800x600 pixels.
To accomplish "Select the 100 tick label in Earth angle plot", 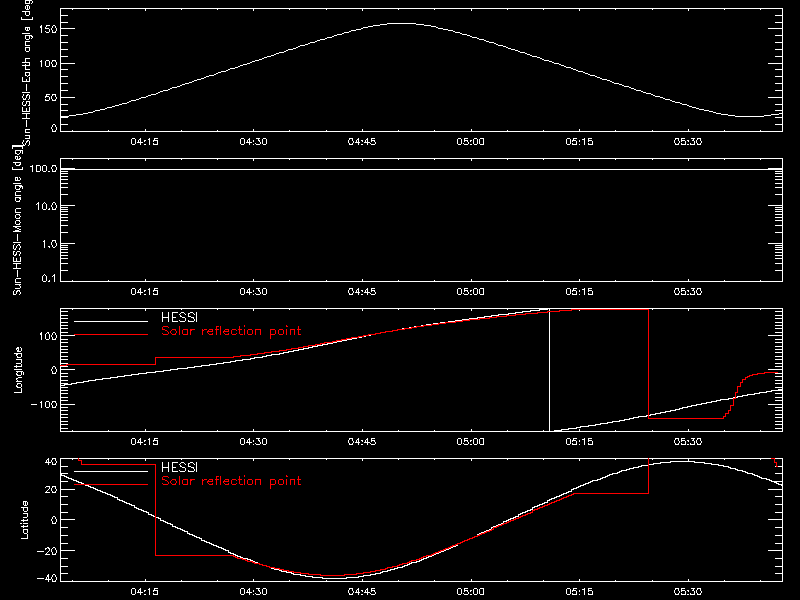I will point(47,64).
